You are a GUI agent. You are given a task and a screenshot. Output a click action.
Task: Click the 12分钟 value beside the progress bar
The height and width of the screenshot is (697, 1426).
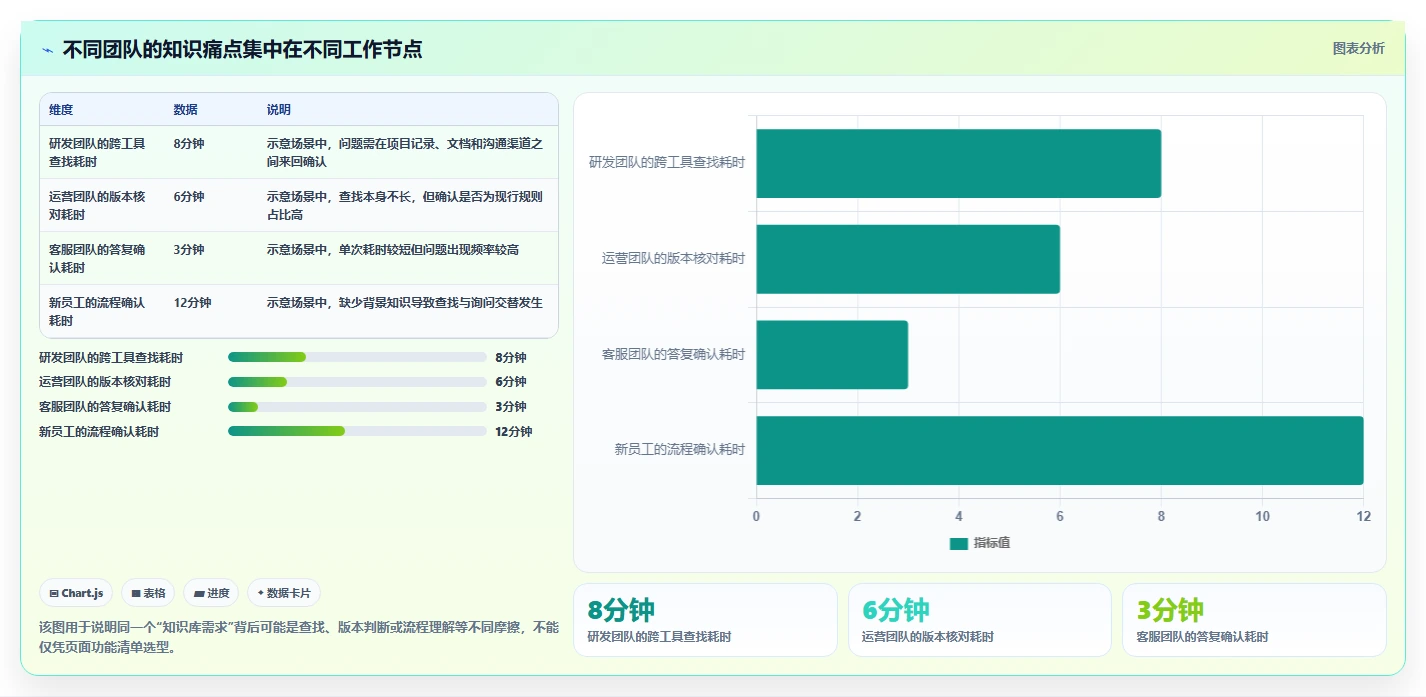(513, 432)
